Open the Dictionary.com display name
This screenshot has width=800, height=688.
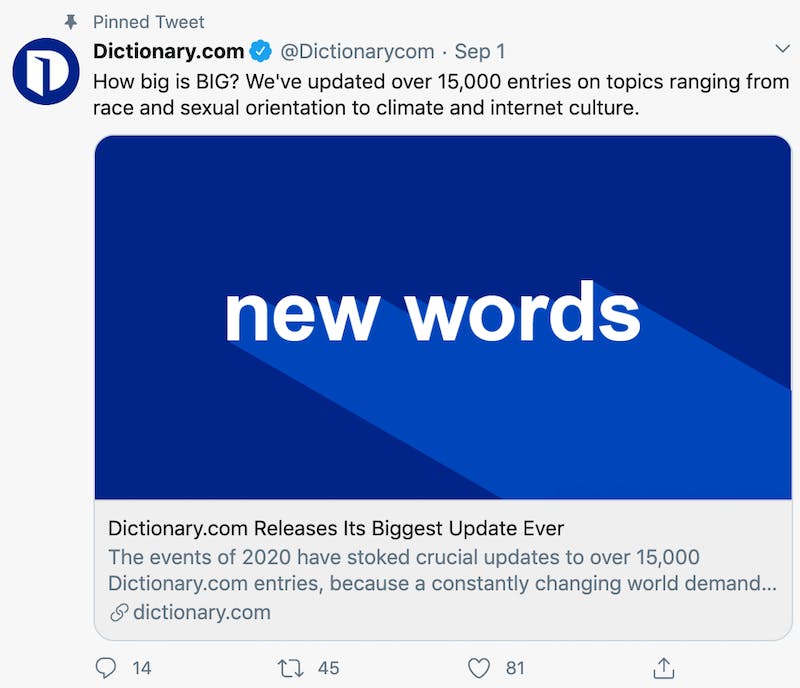pyautogui.click(x=168, y=51)
